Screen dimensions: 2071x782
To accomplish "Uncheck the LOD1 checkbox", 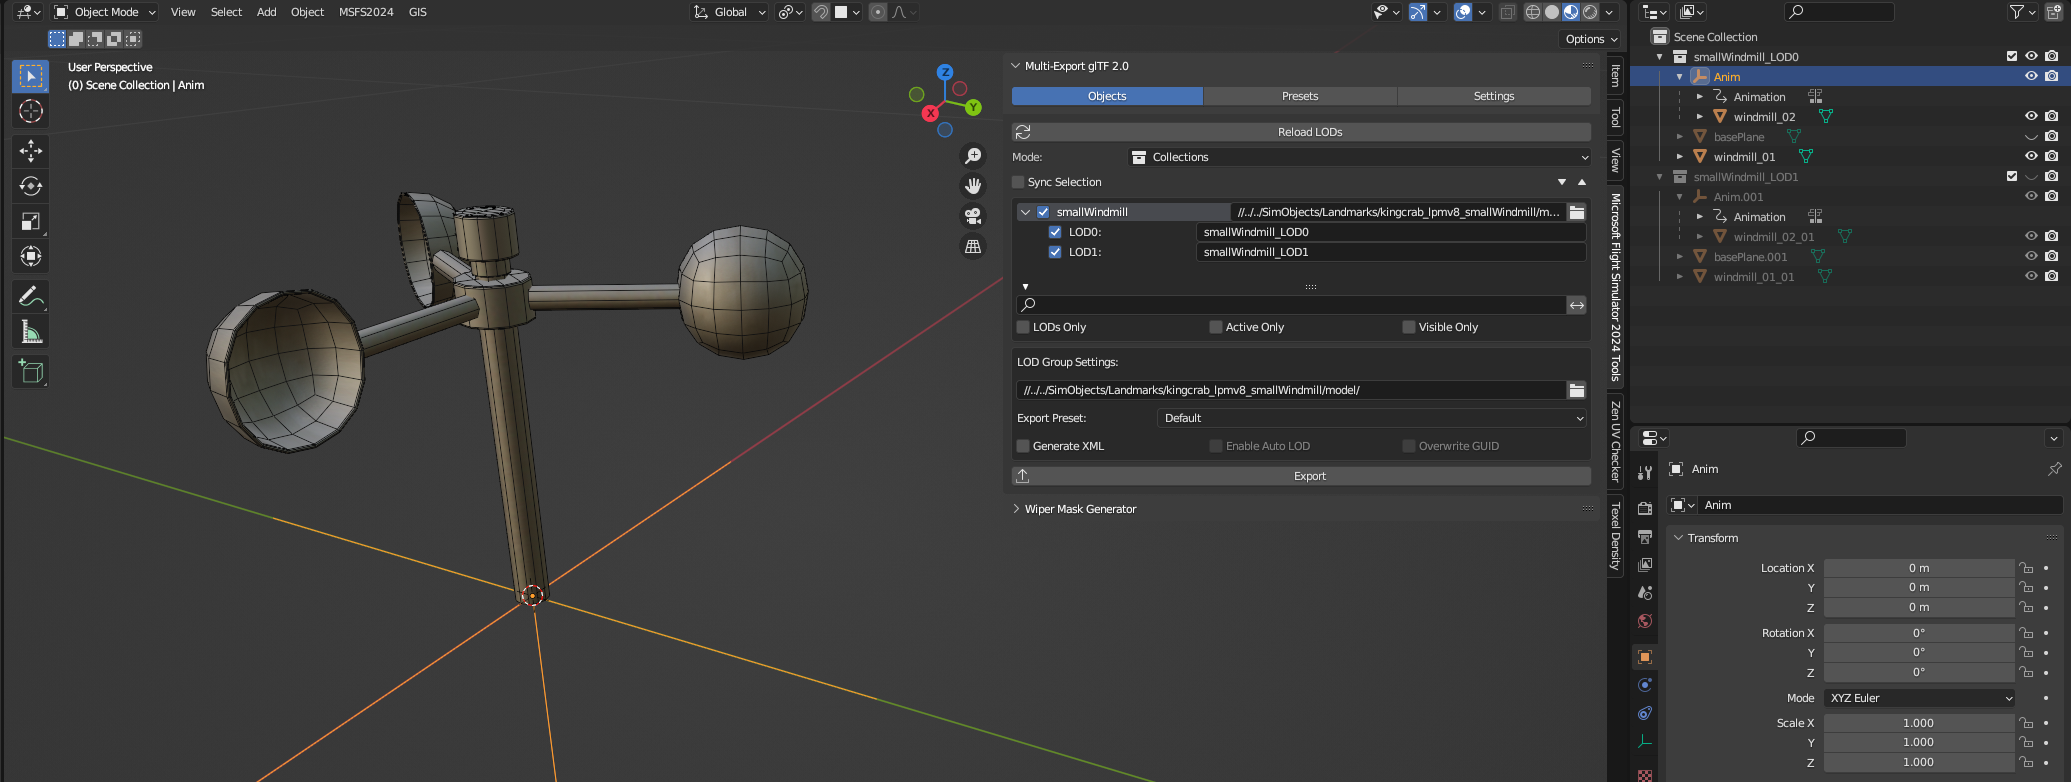I will [x=1055, y=252].
